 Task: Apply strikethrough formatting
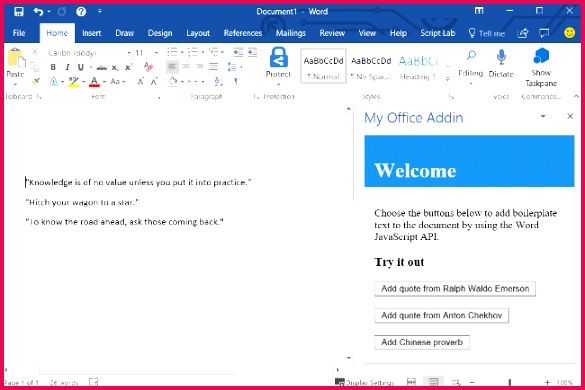pos(101,68)
